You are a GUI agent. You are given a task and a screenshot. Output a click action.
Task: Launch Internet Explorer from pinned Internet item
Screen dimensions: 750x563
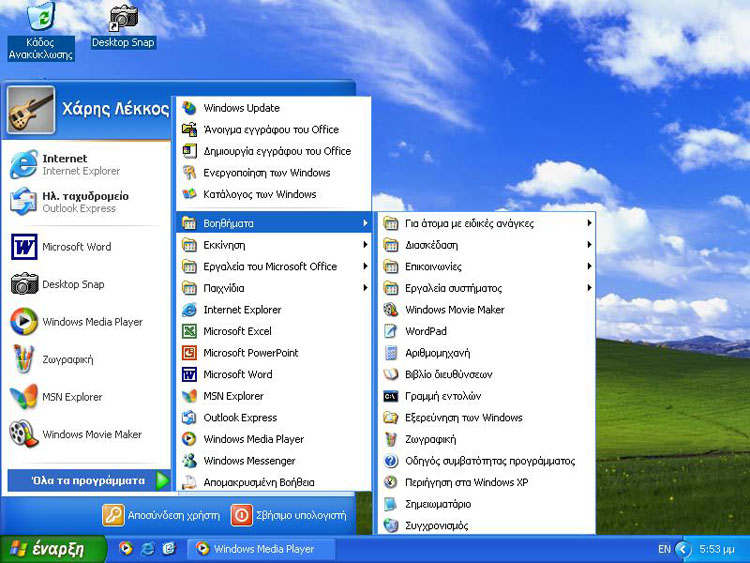click(x=86, y=164)
